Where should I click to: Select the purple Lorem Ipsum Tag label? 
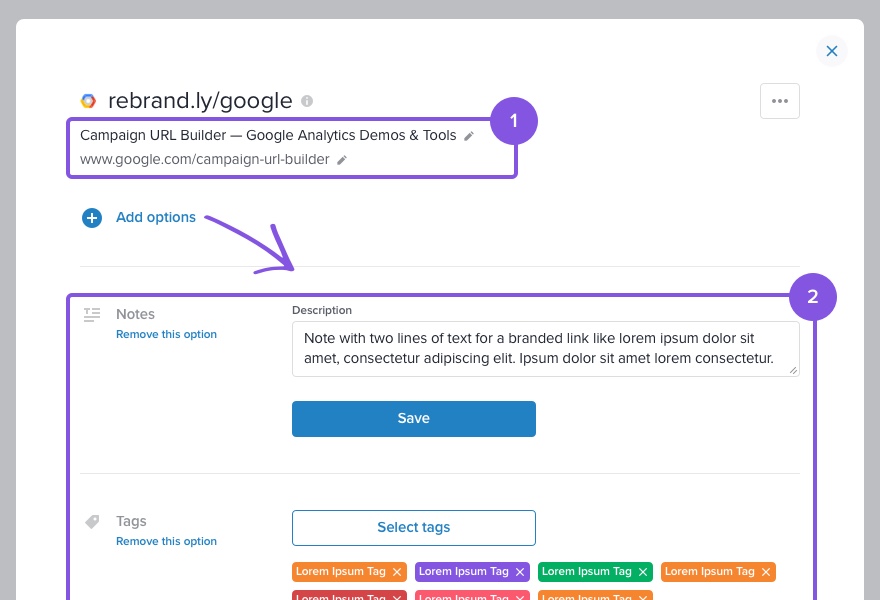[x=464, y=571]
